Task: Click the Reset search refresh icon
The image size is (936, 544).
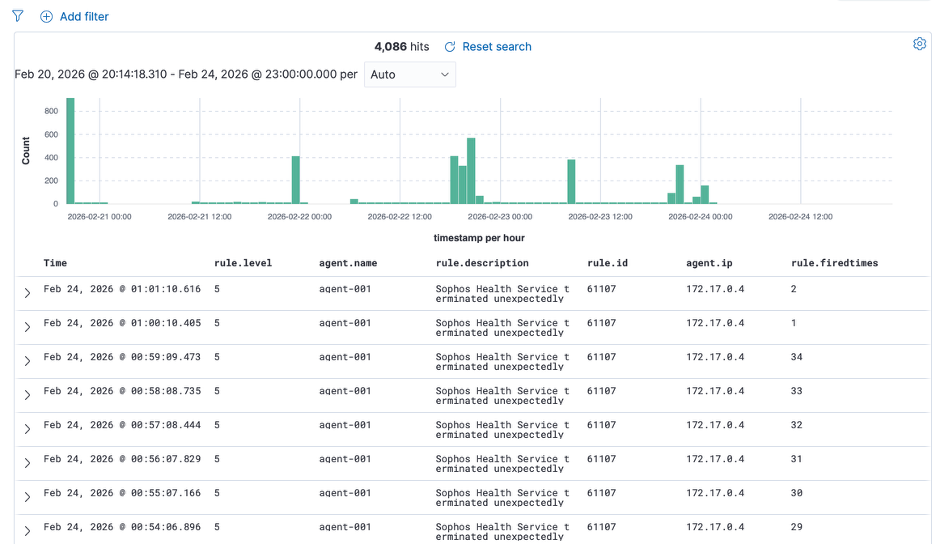Action: (x=450, y=47)
